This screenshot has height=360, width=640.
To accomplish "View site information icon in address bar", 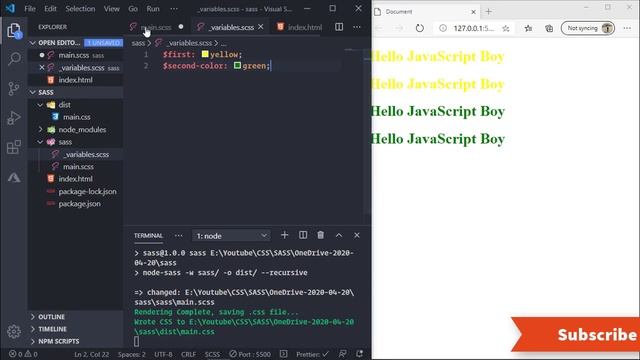I will tap(443, 28).
